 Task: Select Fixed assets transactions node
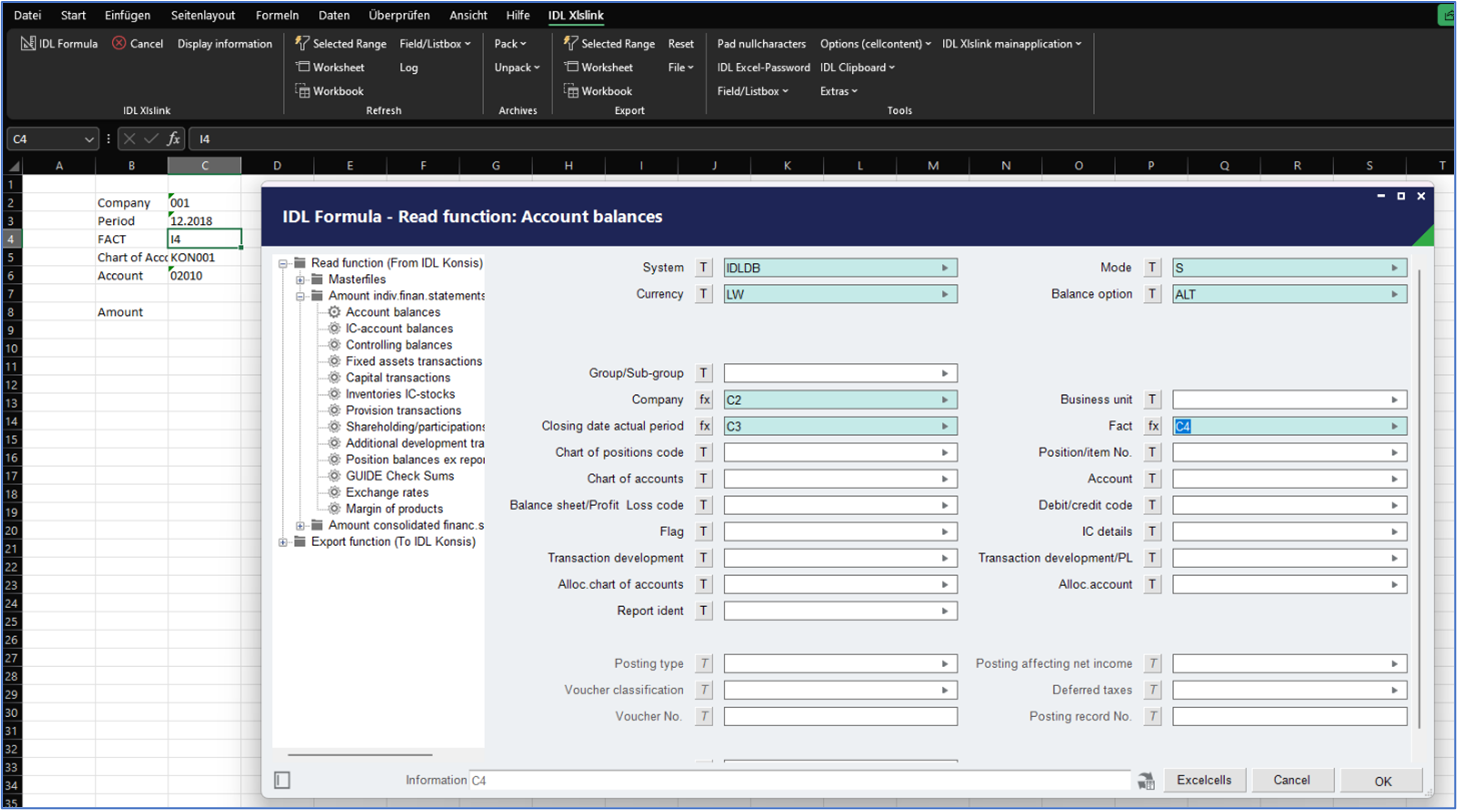[405, 361]
